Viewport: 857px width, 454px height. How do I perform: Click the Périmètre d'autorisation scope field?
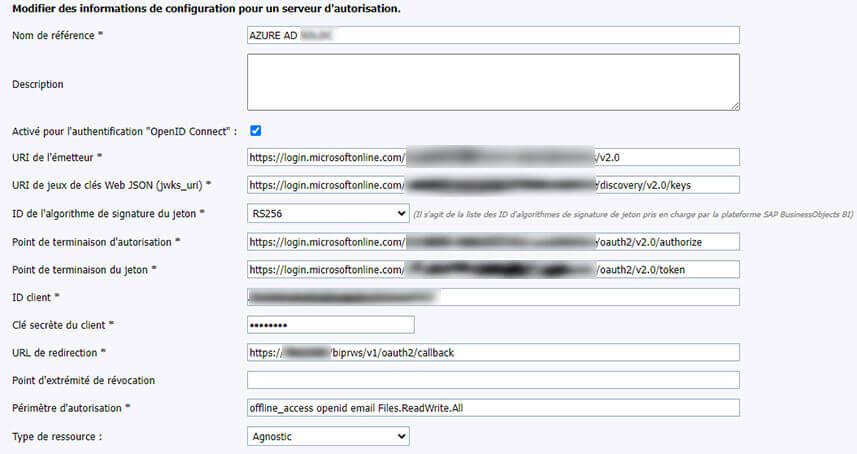pos(493,408)
